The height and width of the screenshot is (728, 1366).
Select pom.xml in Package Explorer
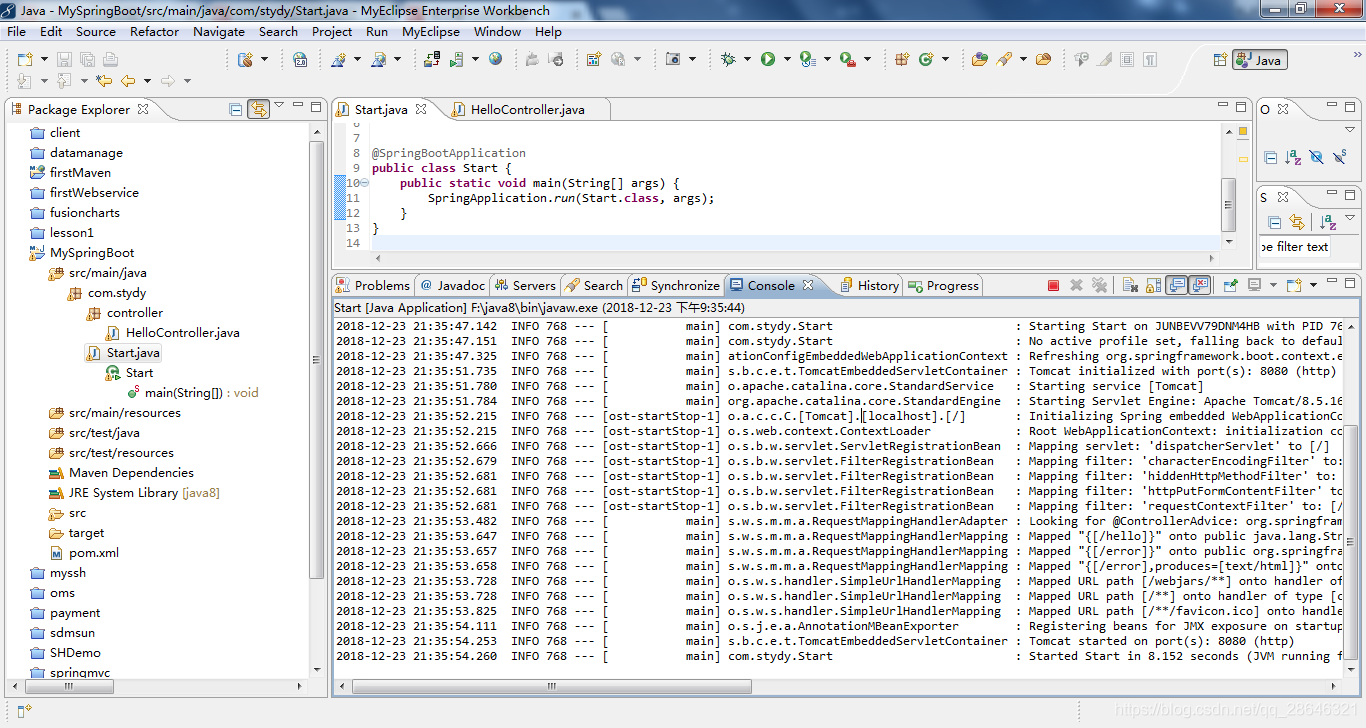click(94, 553)
